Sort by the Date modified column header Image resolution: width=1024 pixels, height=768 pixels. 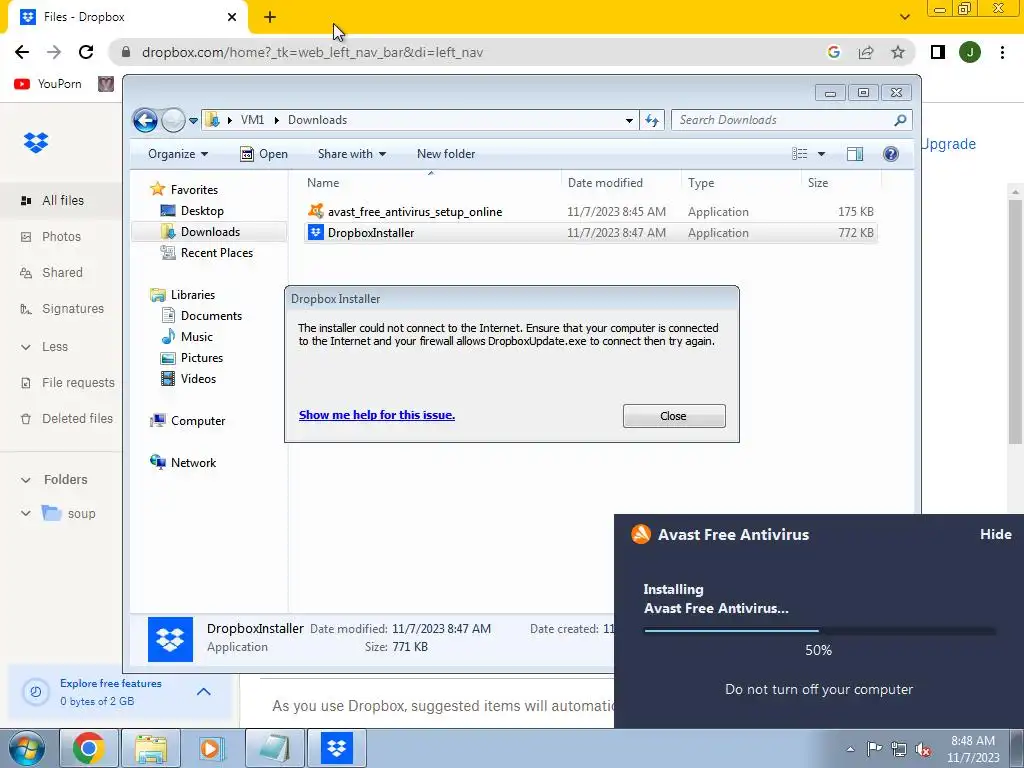(x=605, y=183)
